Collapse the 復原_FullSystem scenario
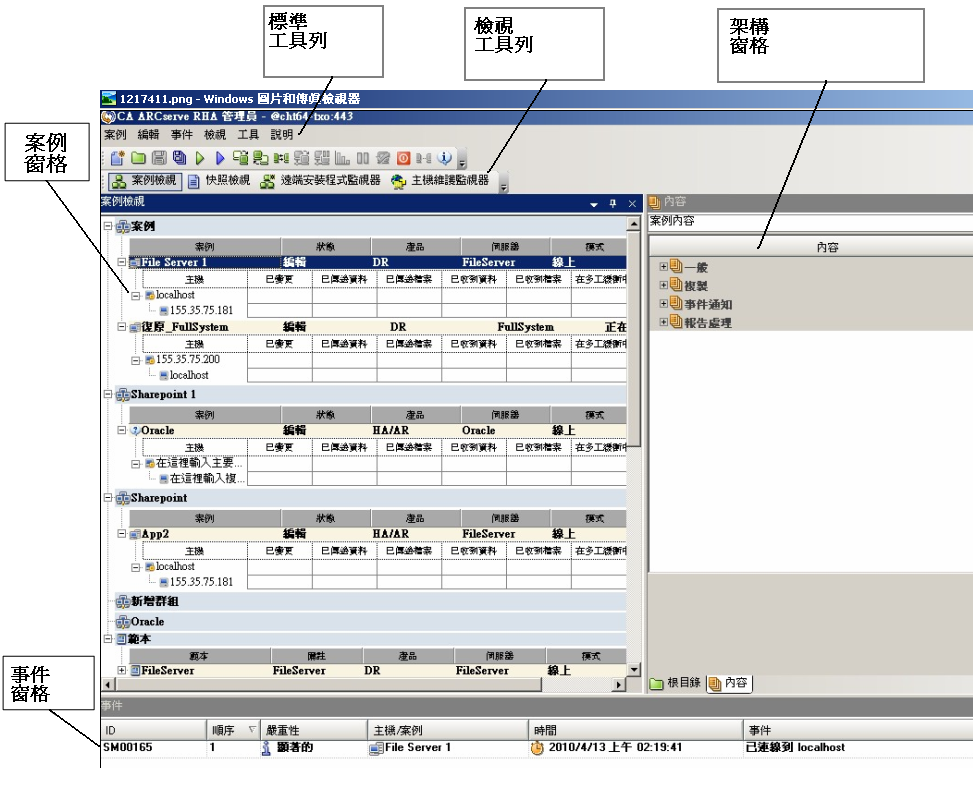 (122, 327)
